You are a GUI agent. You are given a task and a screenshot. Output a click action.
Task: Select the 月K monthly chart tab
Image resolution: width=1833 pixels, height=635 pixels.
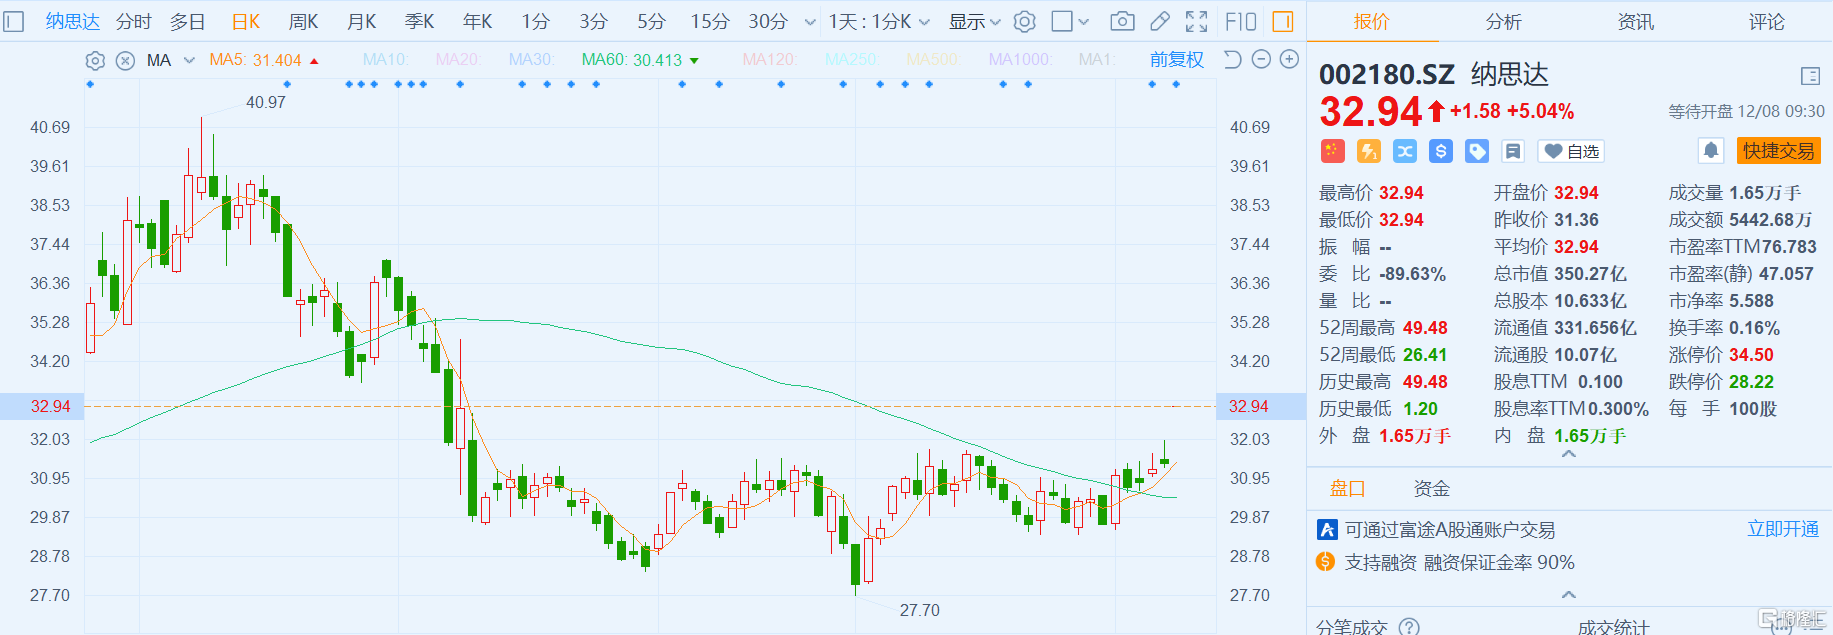(361, 21)
